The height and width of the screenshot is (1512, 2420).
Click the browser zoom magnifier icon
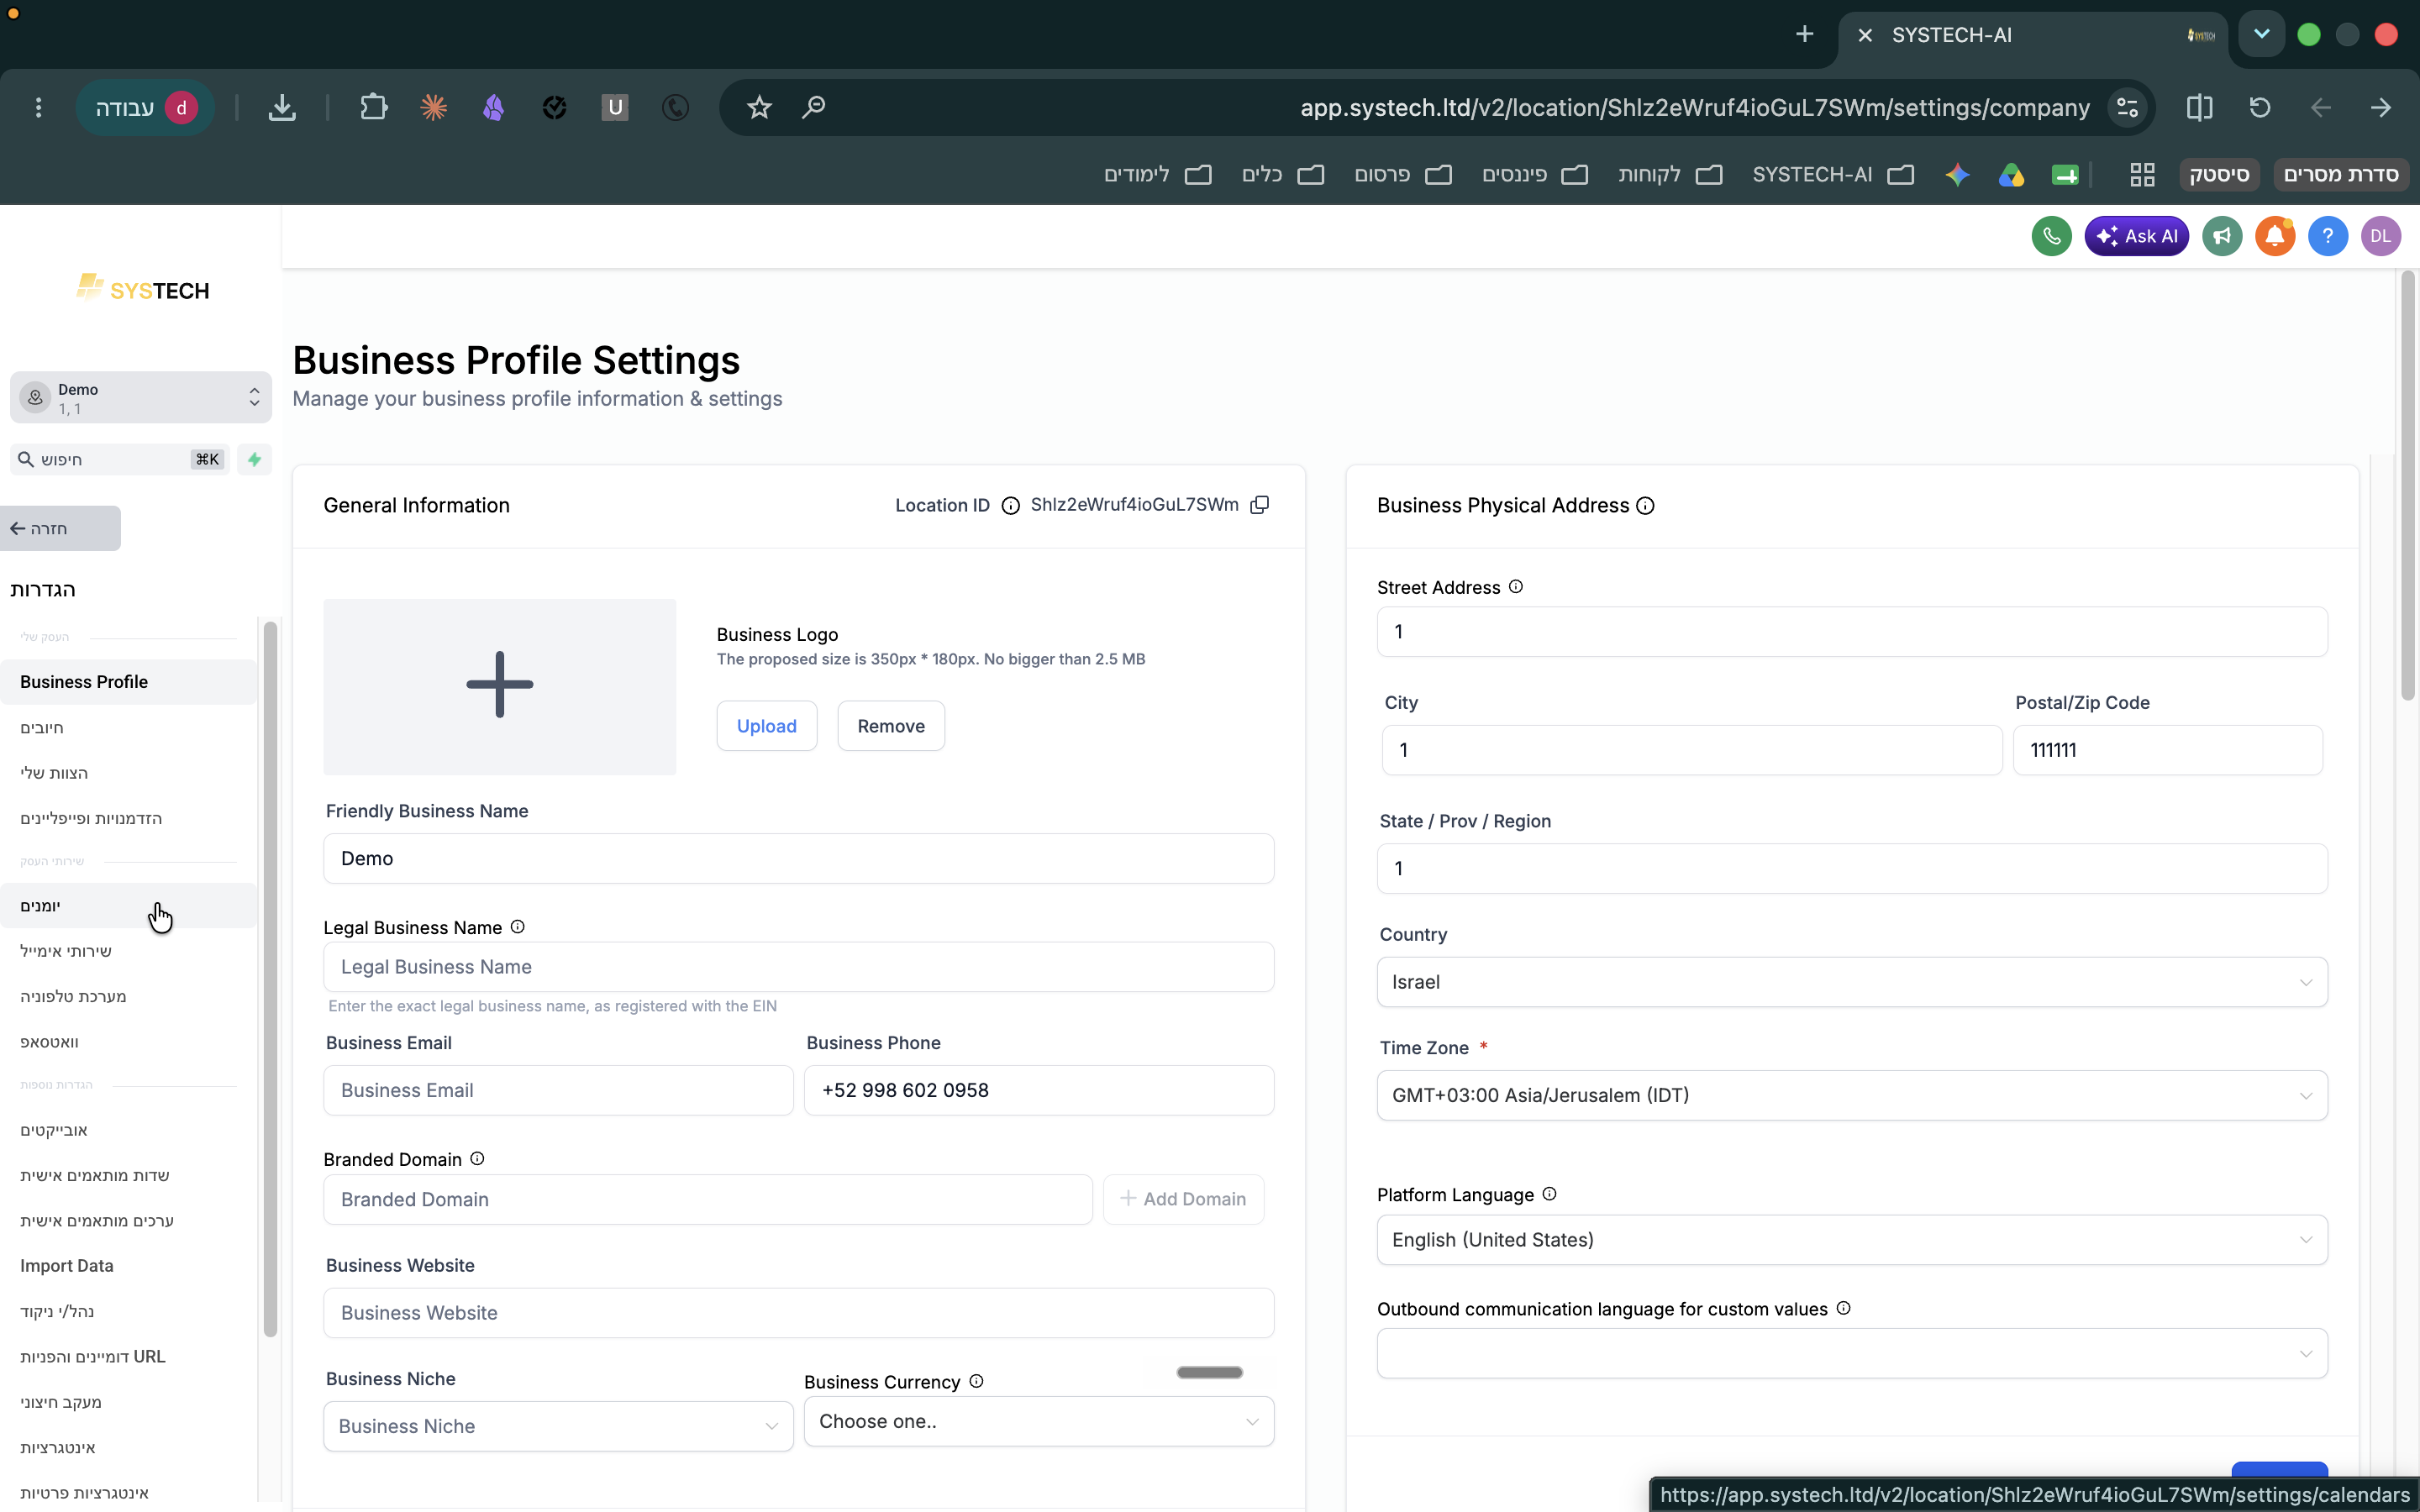pyautogui.click(x=814, y=107)
